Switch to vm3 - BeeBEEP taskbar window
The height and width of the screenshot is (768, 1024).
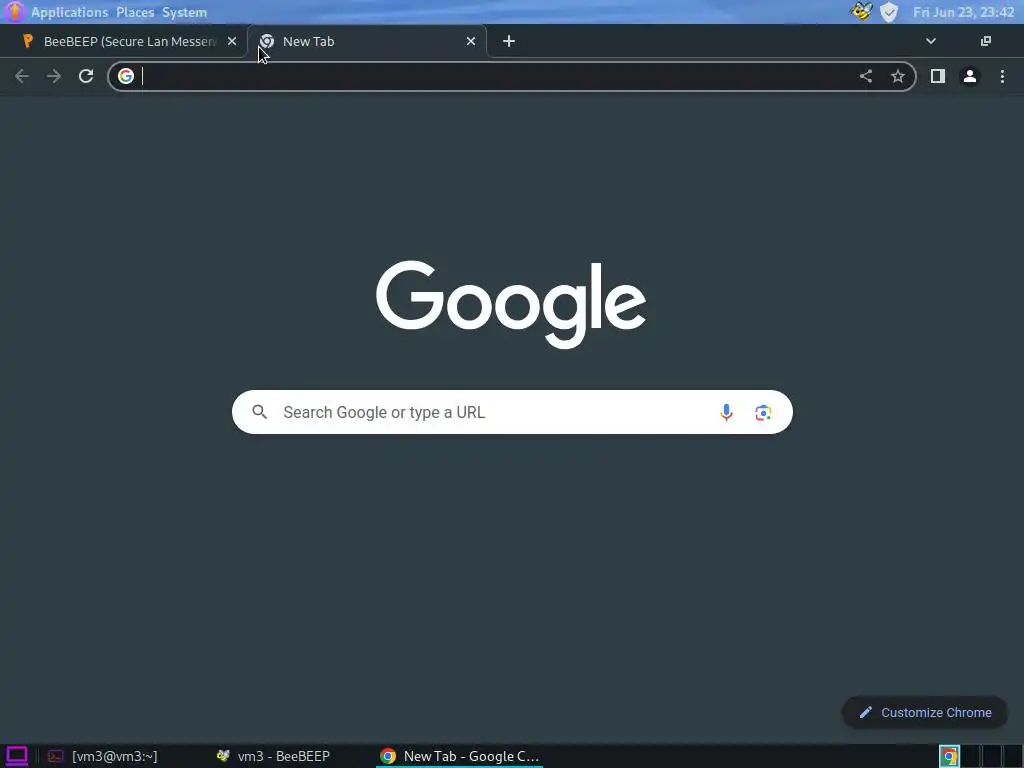tap(274, 756)
